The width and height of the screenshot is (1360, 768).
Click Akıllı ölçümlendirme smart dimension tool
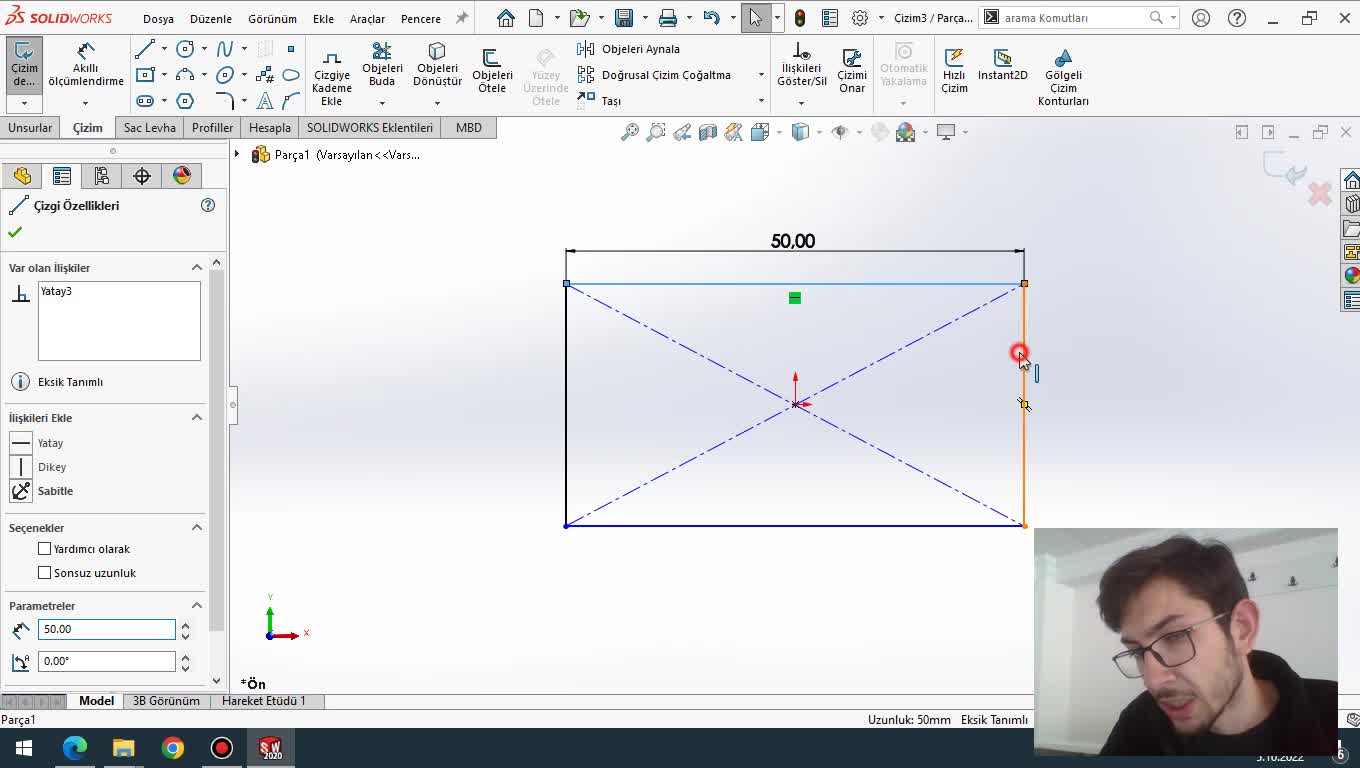point(86,65)
